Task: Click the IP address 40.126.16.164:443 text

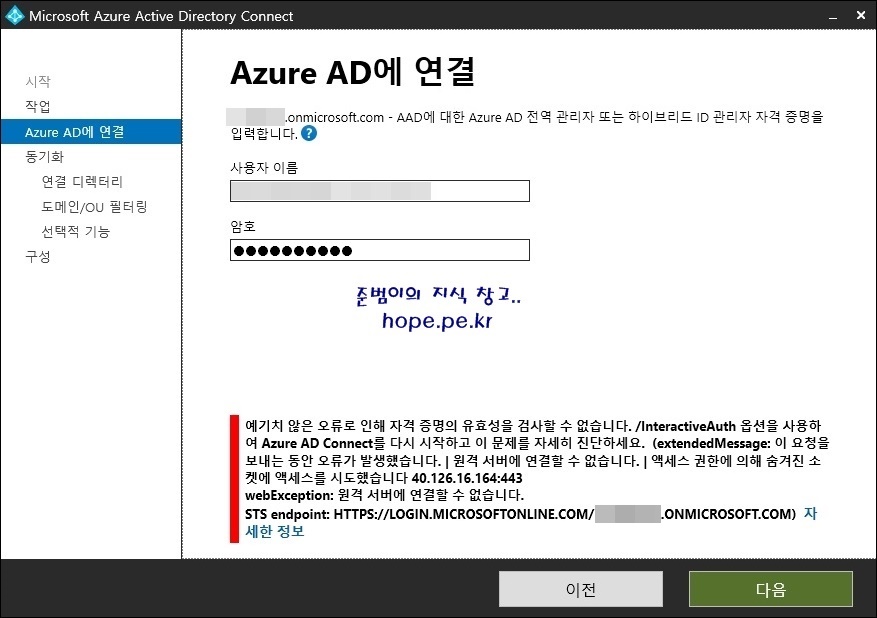Action: (467, 478)
